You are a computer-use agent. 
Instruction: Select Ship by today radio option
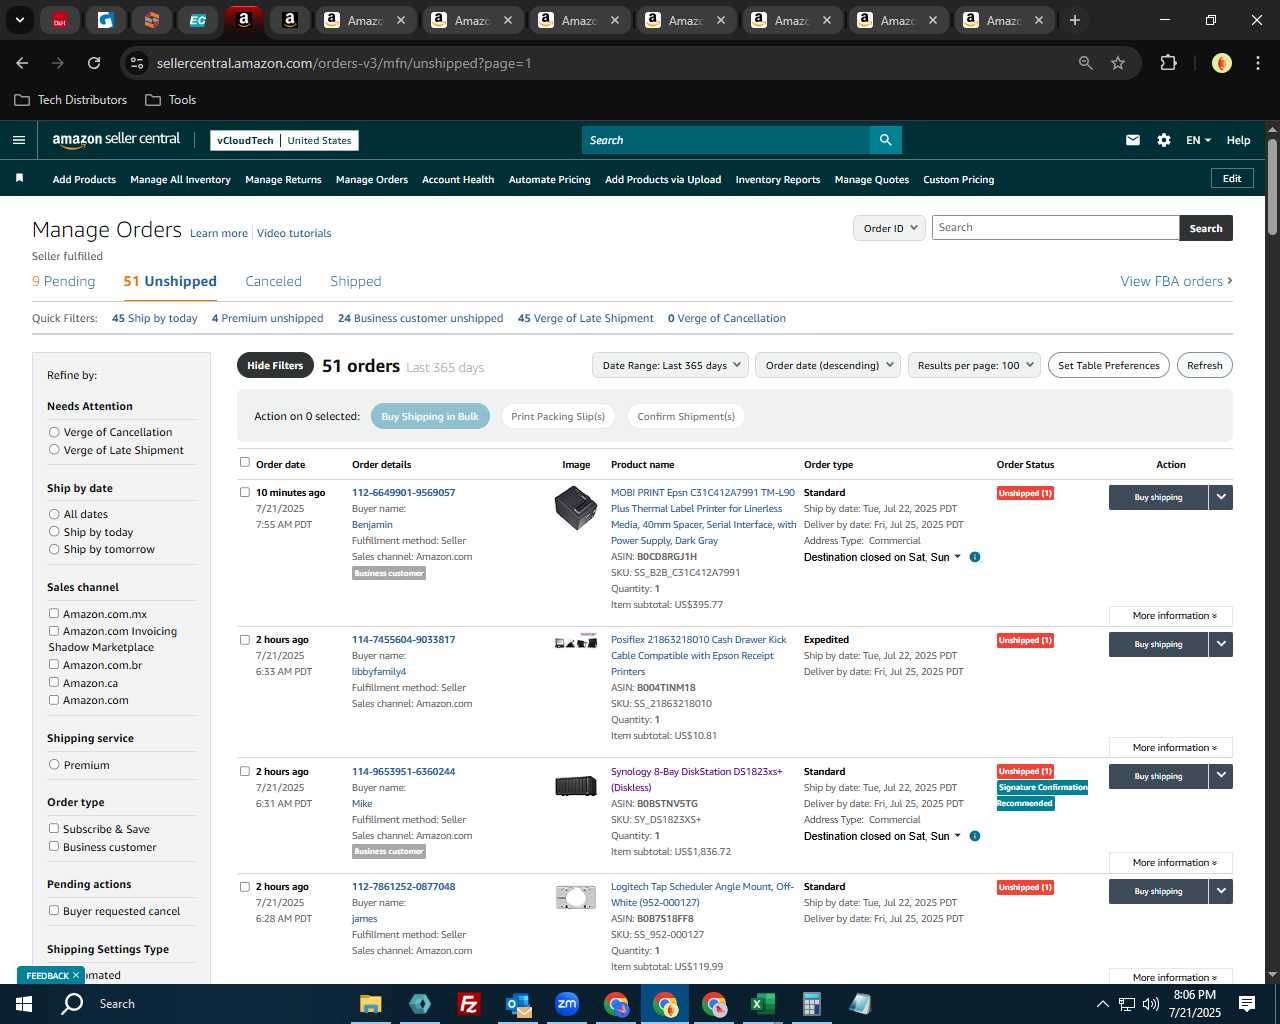click(54, 532)
